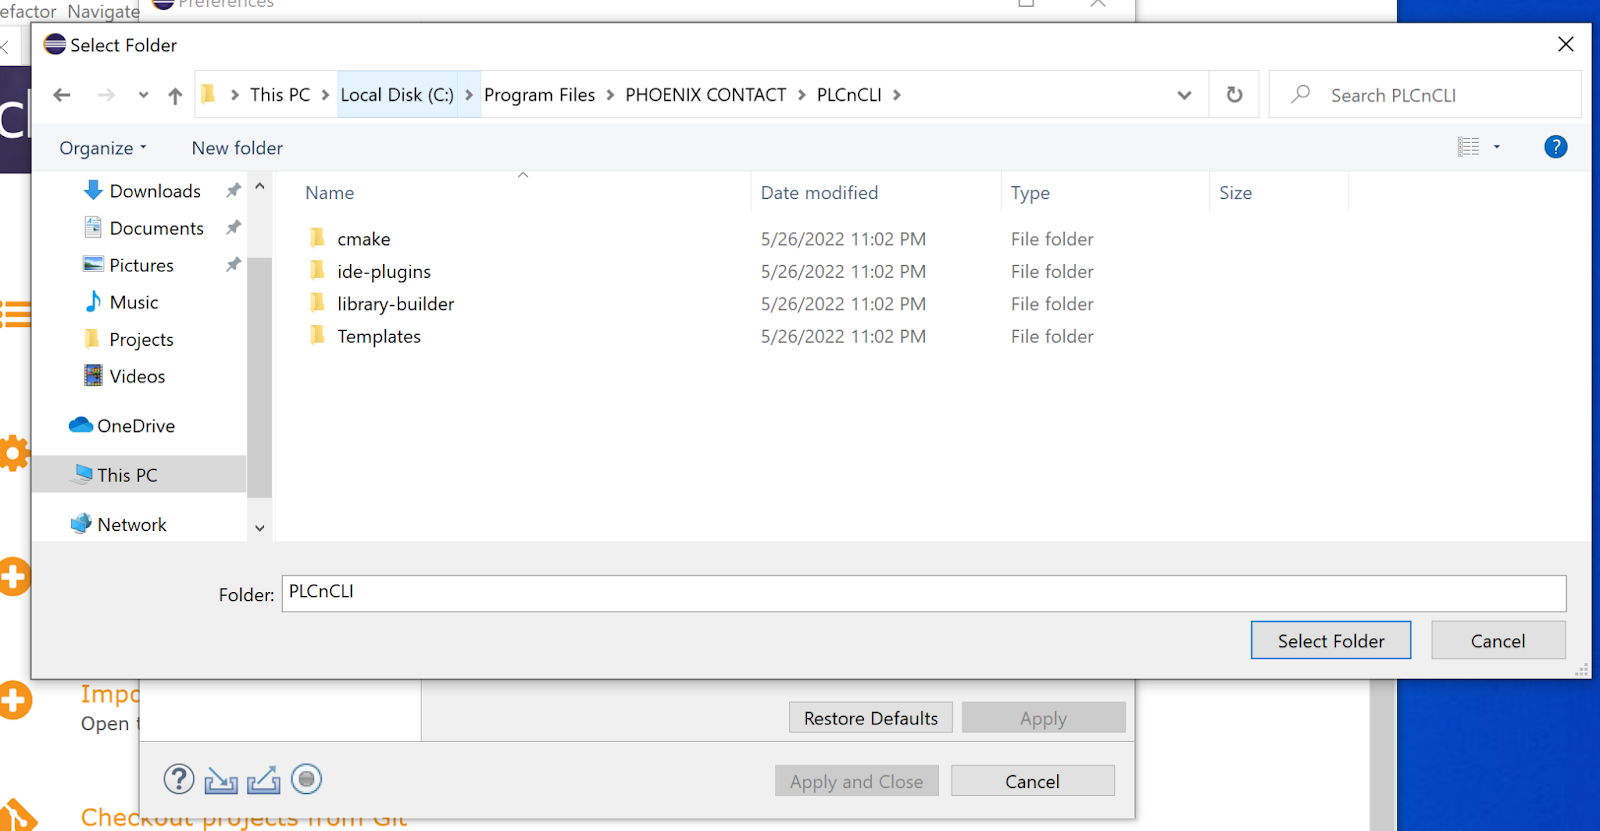Click Program Files breadcrumb

click(x=539, y=95)
